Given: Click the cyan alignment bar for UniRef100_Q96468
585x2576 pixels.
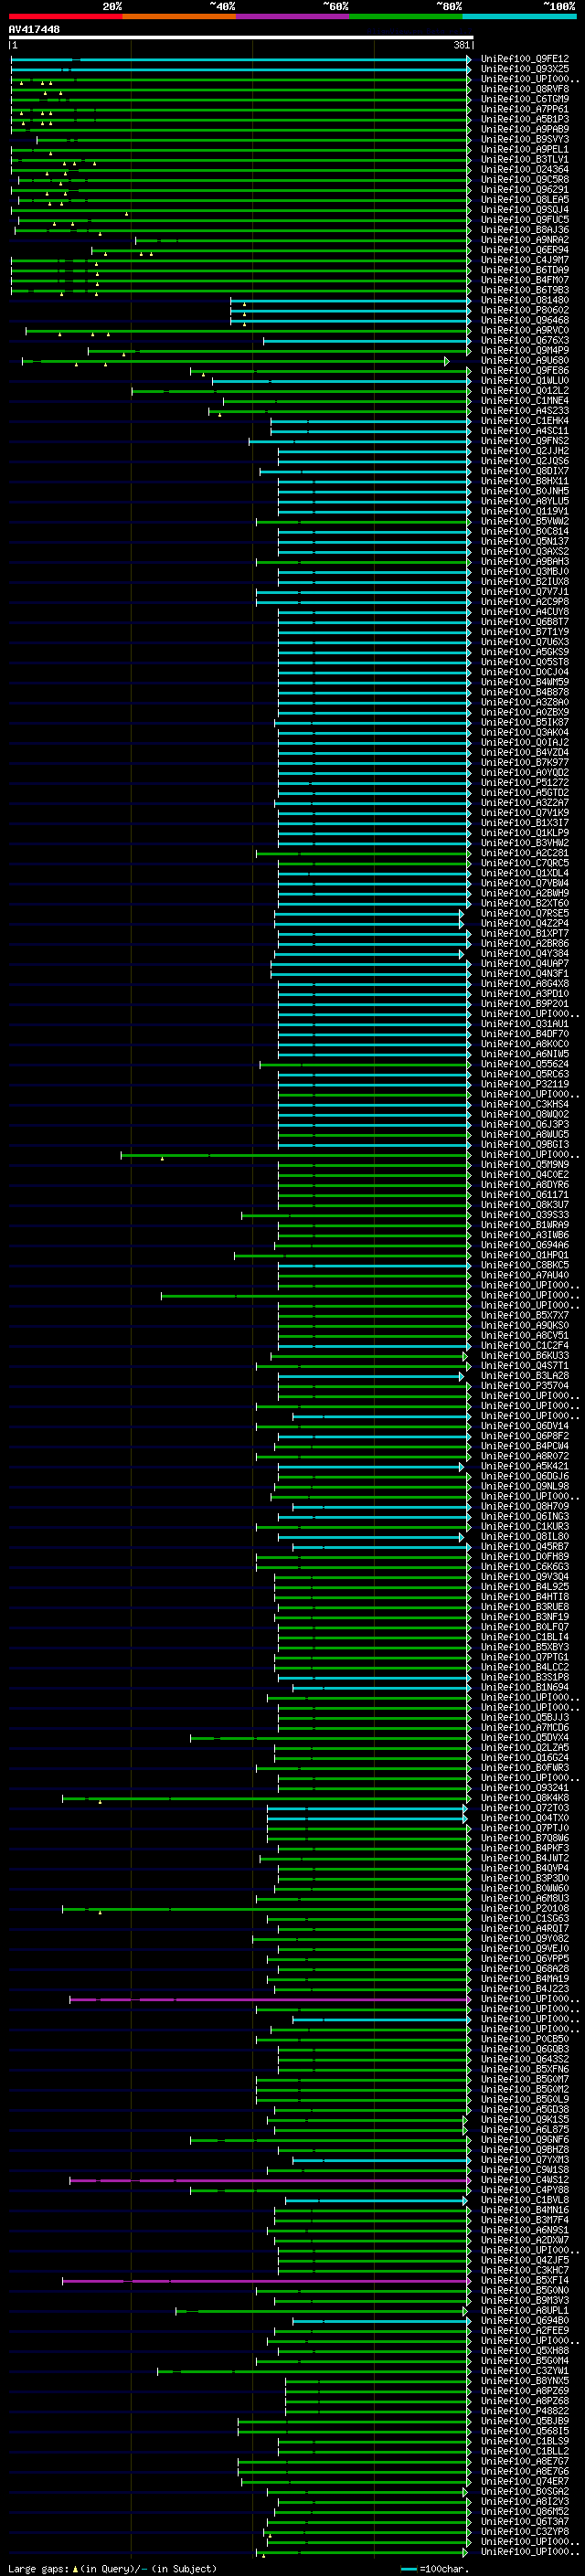Looking at the screenshot, I should tap(350, 321).
